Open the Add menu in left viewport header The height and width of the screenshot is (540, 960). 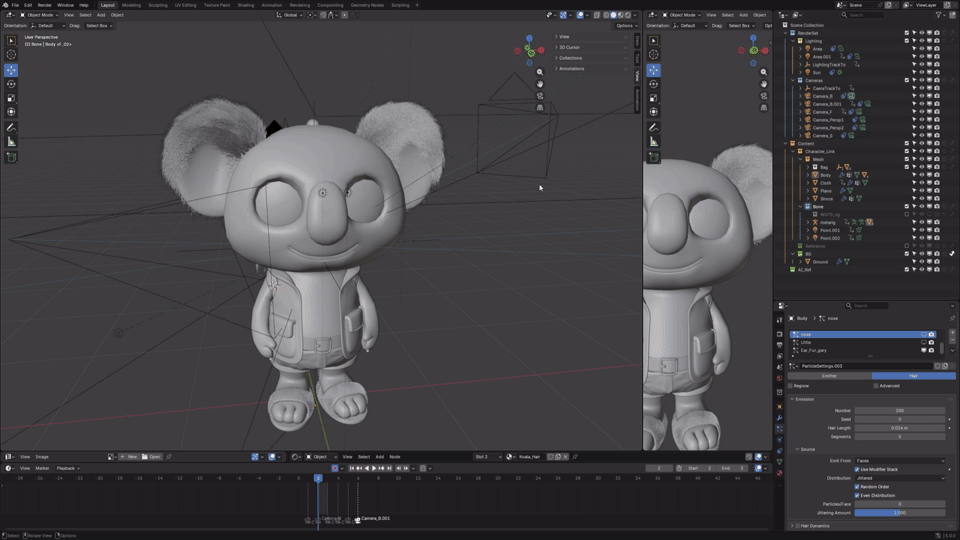point(101,15)
